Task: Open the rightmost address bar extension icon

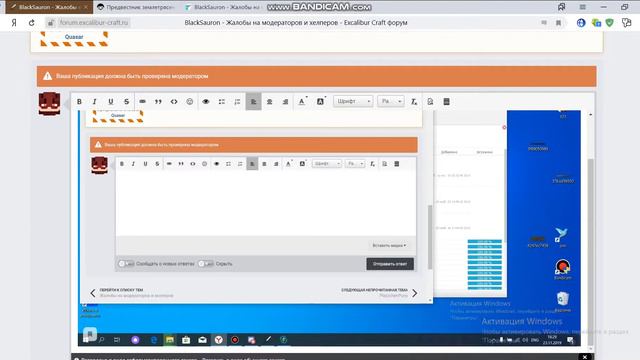Action: pos(627,23)
